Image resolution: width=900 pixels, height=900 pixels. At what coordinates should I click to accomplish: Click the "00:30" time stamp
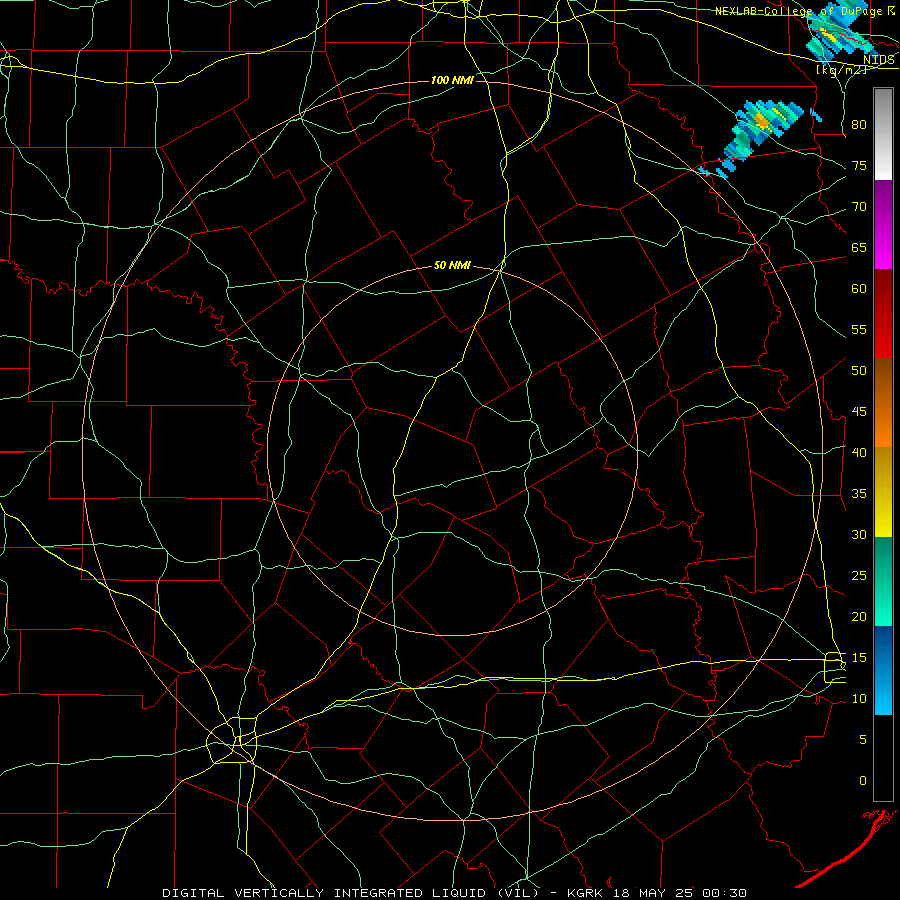tap(723, 893)
